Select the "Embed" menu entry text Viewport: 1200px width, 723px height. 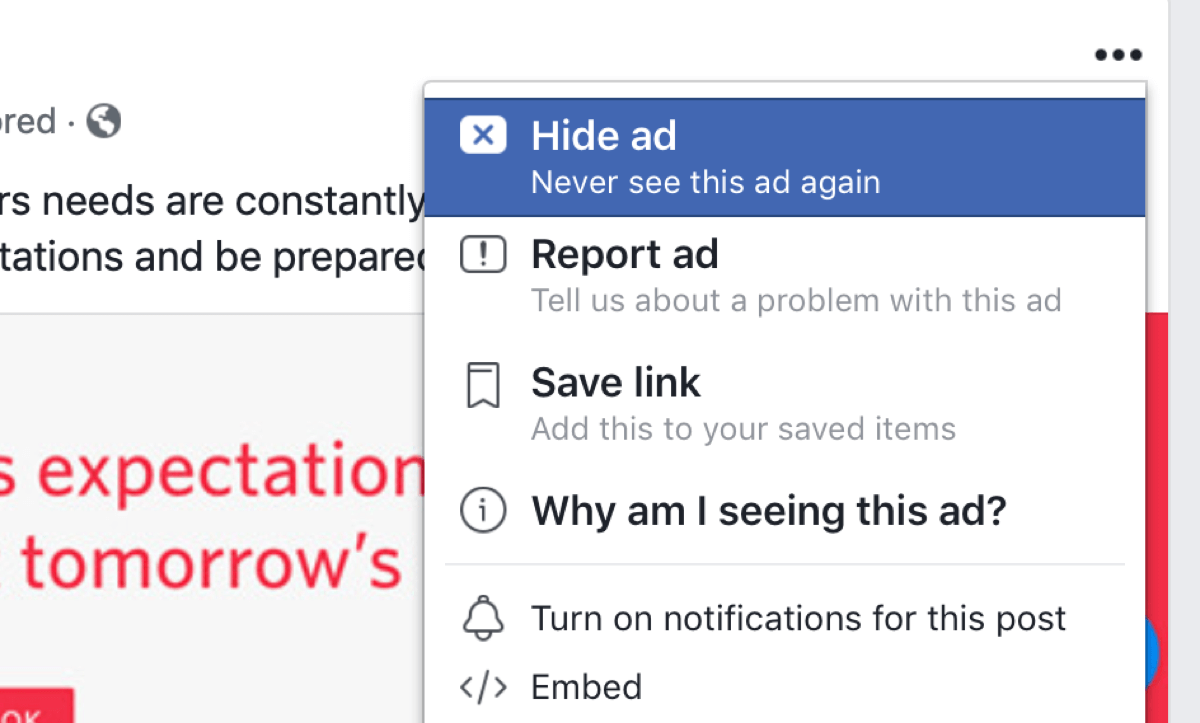[x=586, y=687]
